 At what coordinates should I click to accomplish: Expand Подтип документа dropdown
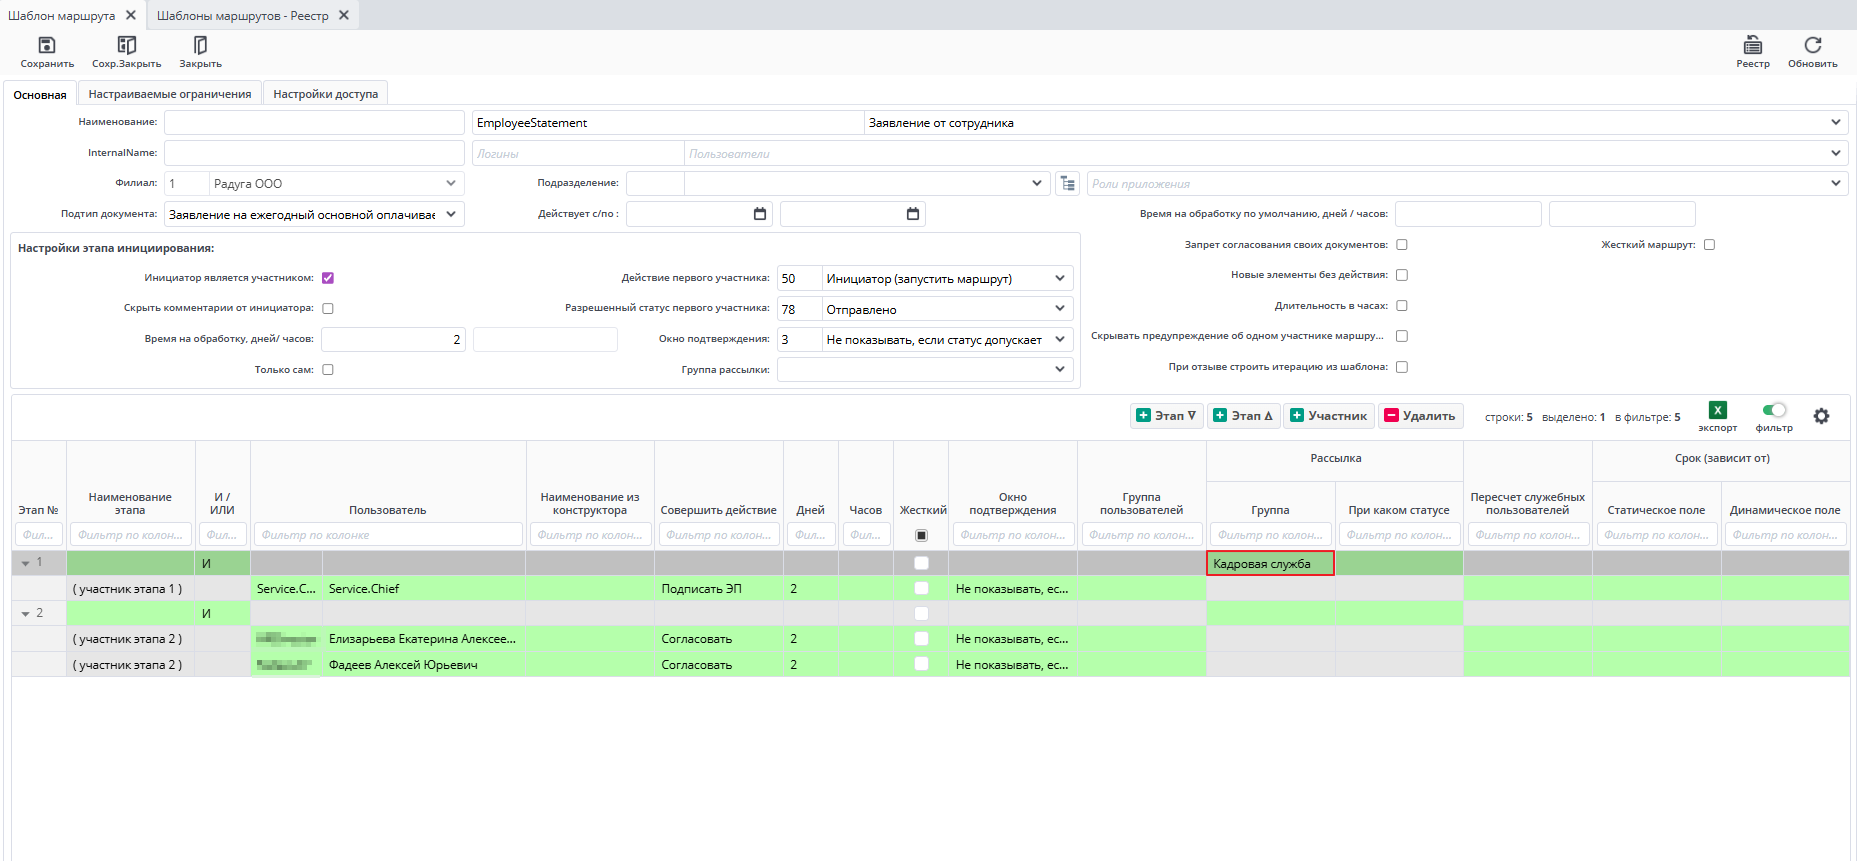click(451, 214)
